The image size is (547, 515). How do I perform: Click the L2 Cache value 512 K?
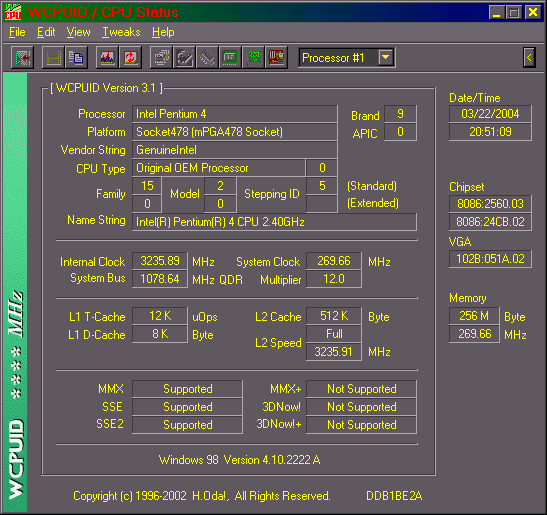click(334, 316)
